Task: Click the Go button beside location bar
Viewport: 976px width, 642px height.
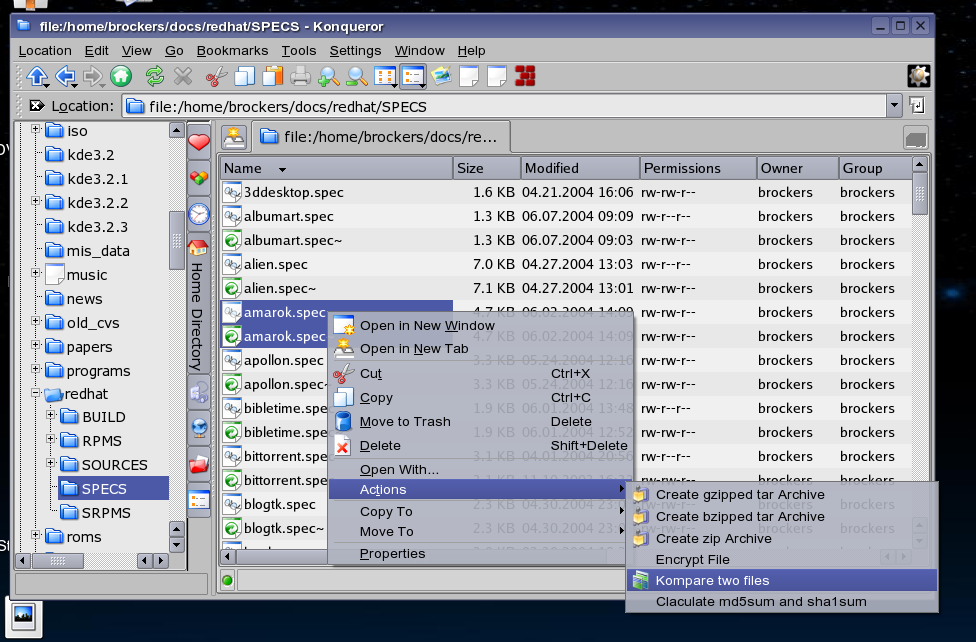Action: (x=917, y=106)
